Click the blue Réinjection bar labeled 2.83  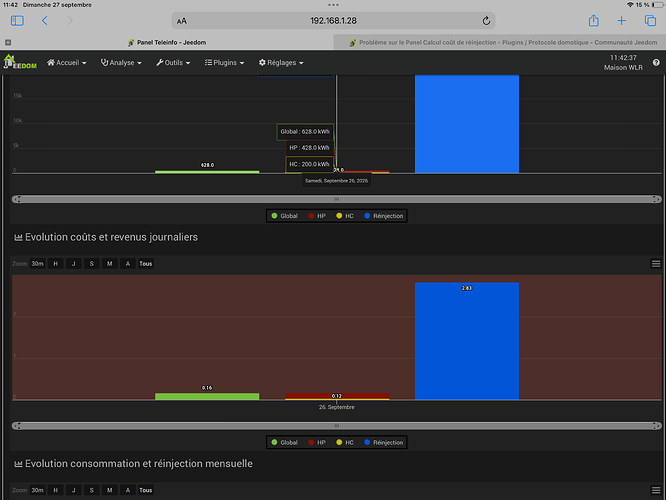coord(467,341)
